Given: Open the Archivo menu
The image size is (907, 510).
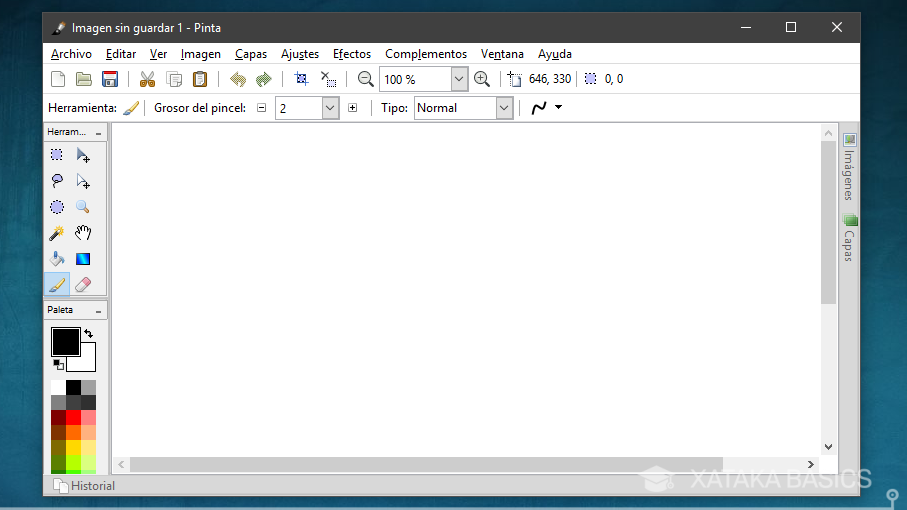Looking at the screenshot, I should (71, 54).
